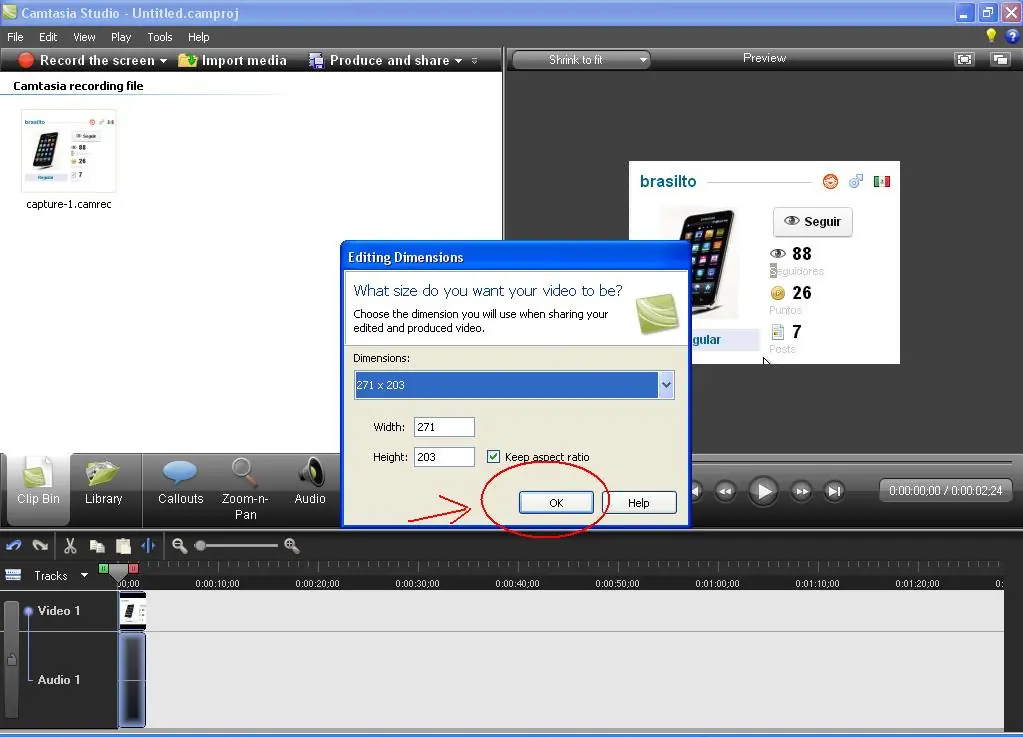Image resolution: width=1023 pixels, height=737 pixels.
Task: Restore down the Camtasia Studio window
Action: pos(988,12)
